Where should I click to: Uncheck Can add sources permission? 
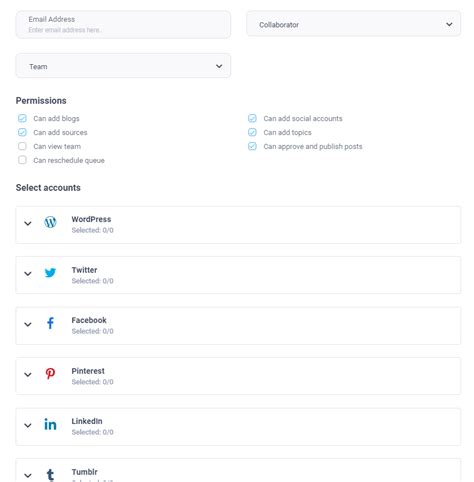[x=22, y=132]
